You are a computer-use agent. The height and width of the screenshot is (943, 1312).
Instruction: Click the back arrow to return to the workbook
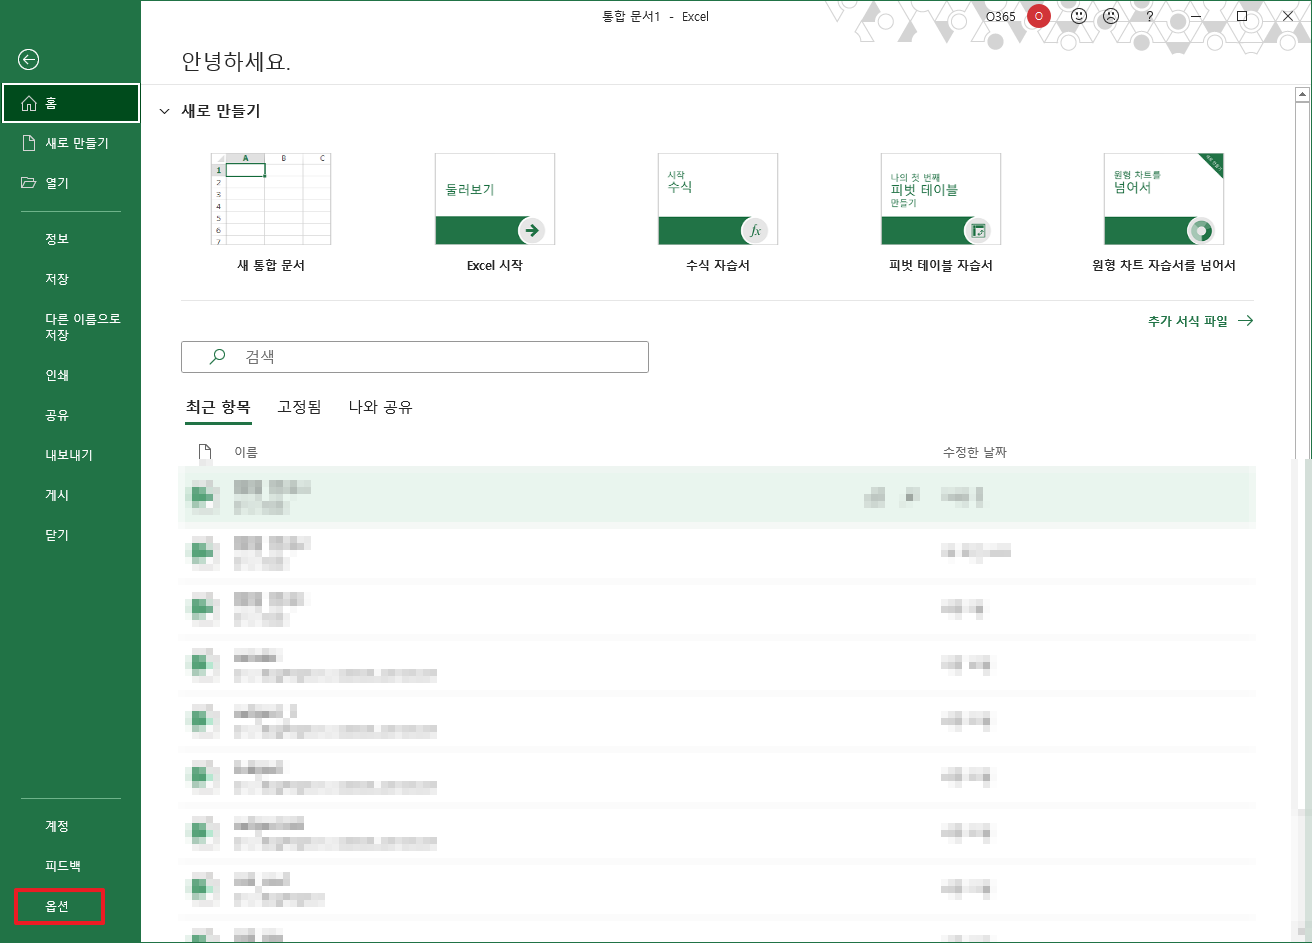(29, 60)
